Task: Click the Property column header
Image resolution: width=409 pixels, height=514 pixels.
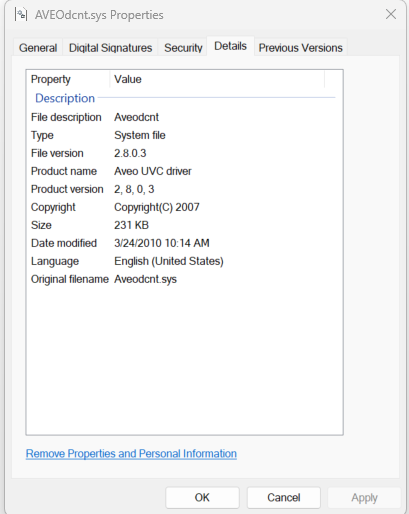Action: (68, 79)
